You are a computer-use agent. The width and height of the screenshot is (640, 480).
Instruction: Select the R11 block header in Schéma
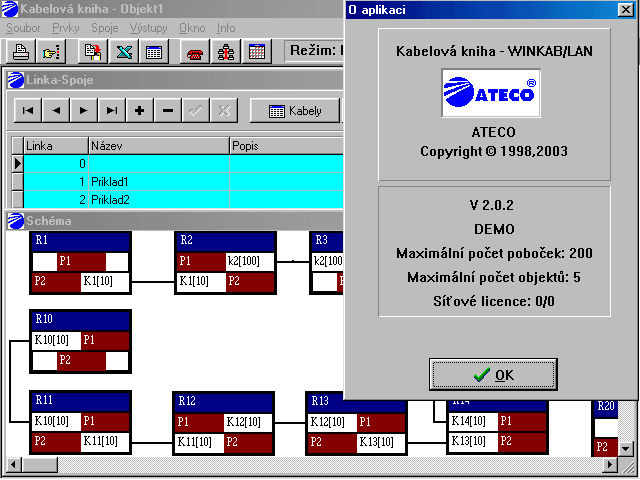[80, 401]
